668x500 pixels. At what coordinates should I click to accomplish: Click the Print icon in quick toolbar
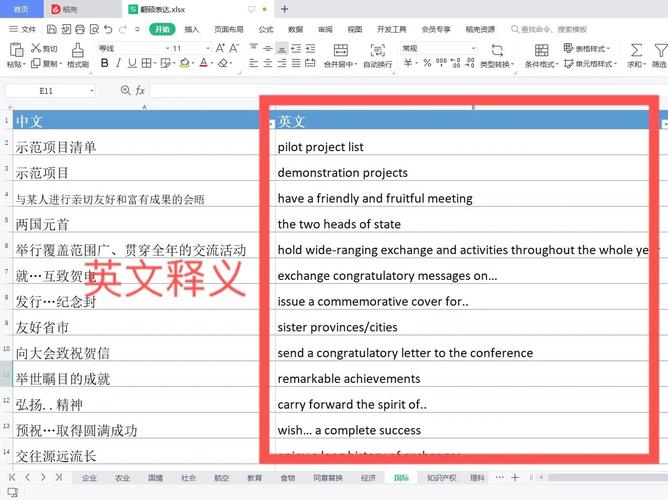[x=80, y=29]
